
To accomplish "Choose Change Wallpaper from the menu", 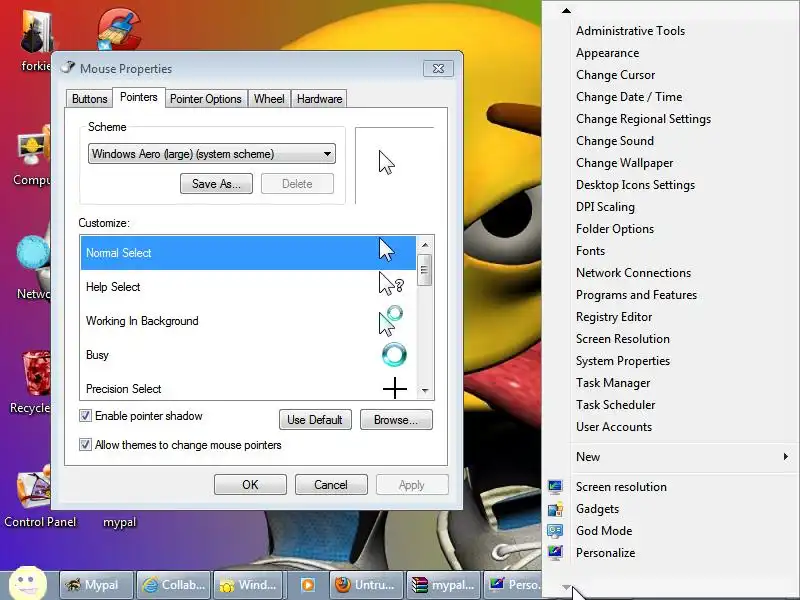I will click(x=624, y=163).
